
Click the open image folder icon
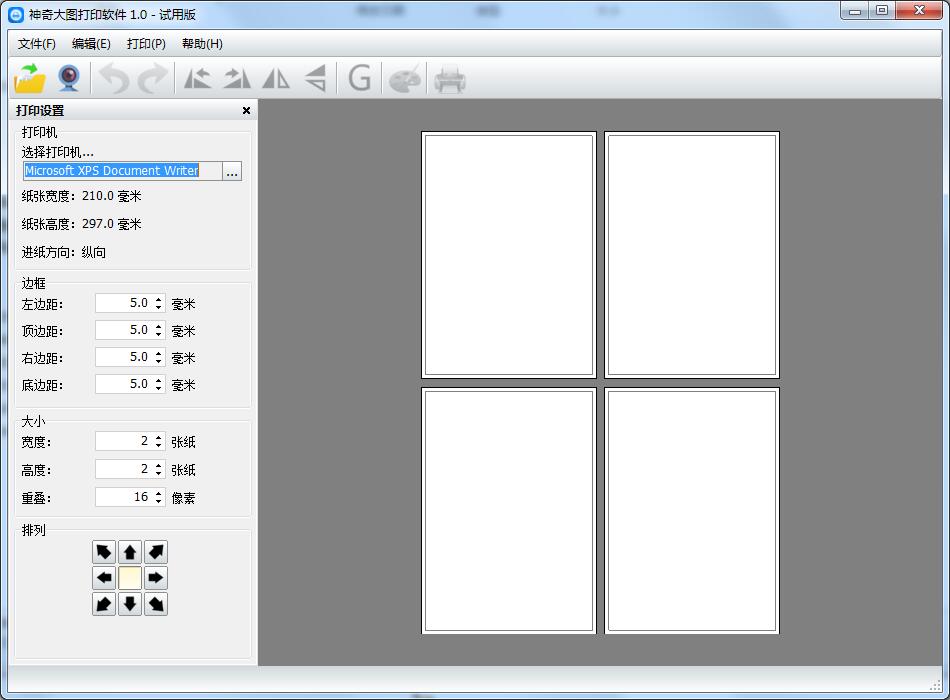(30, 78)
